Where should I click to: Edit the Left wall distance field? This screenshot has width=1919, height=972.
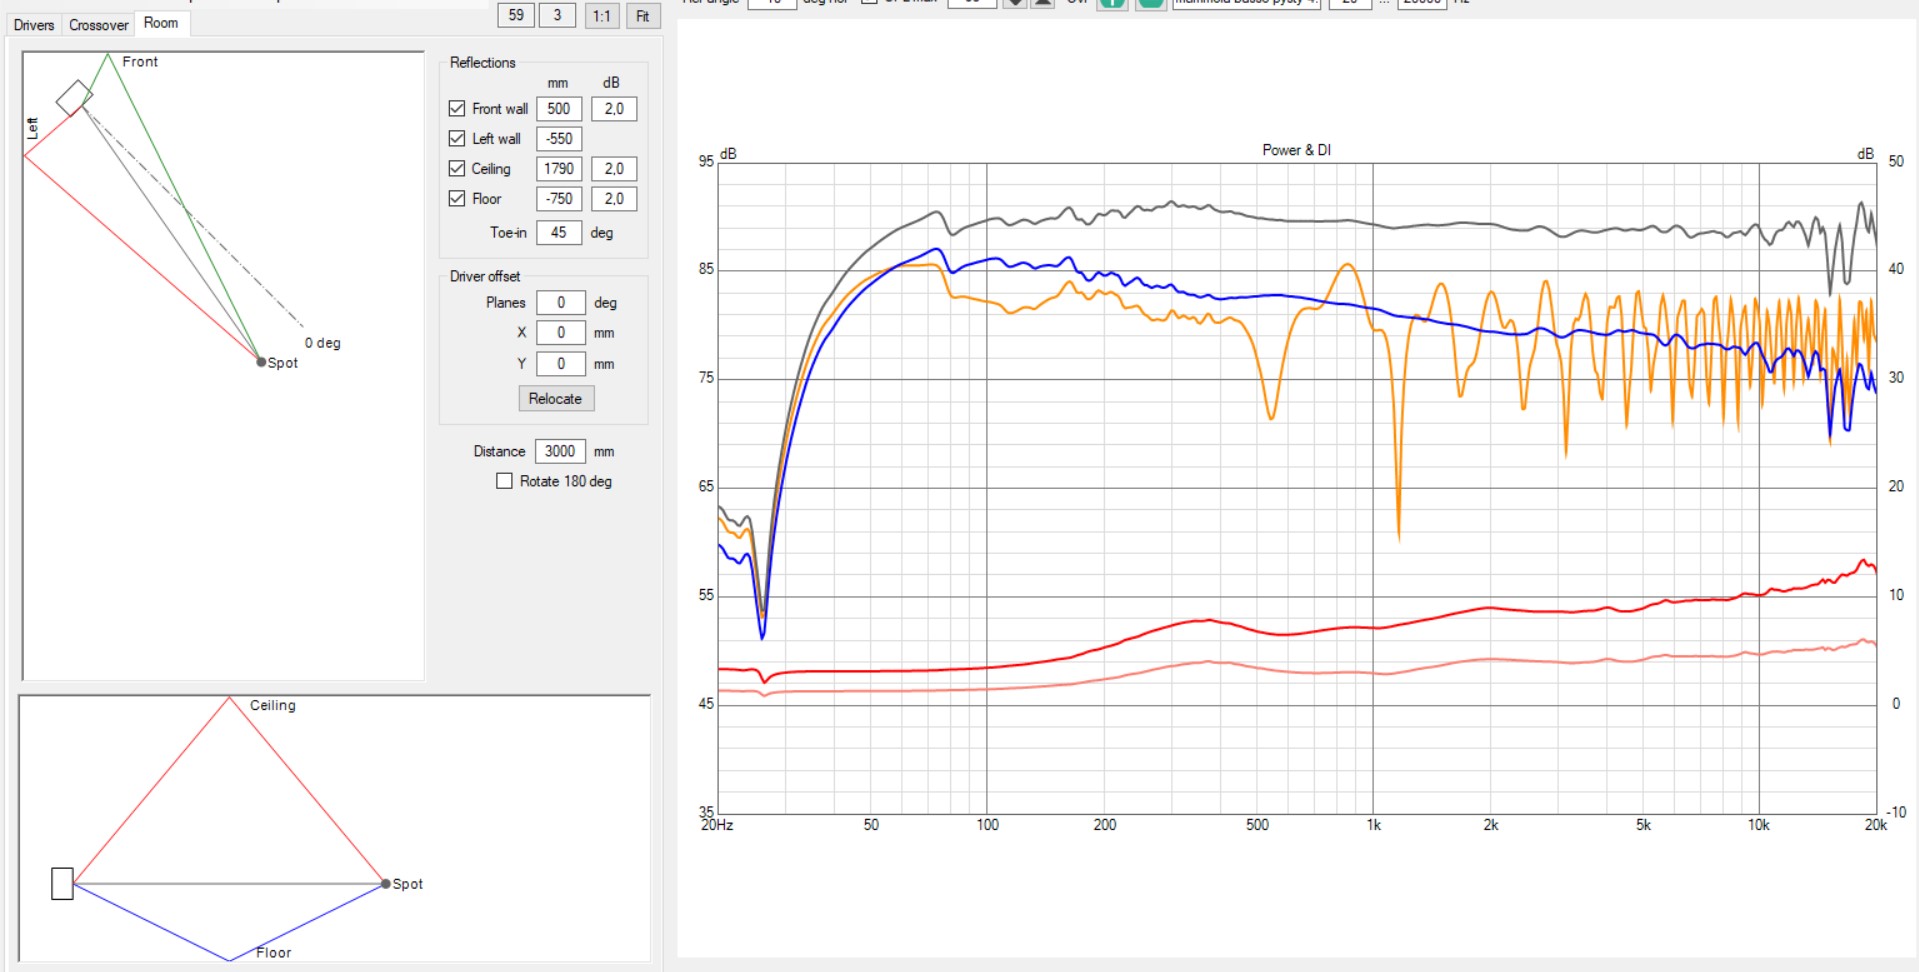[559, 138]
